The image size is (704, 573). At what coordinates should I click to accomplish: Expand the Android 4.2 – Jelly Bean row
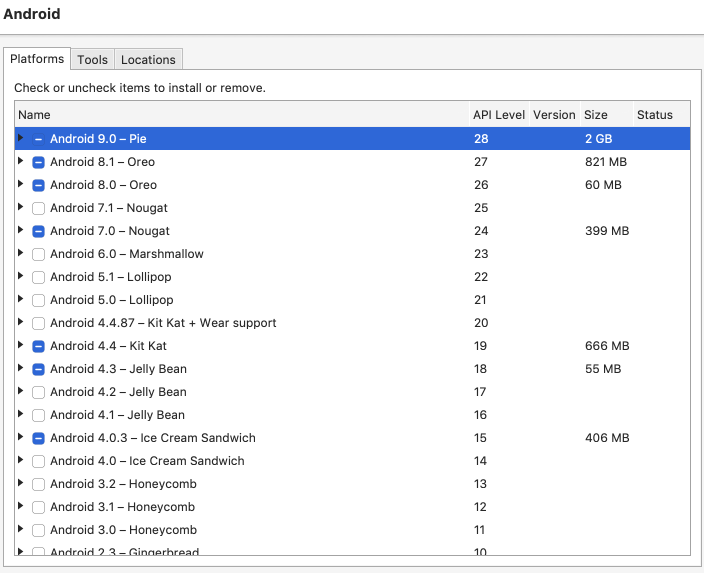[20, 390]
